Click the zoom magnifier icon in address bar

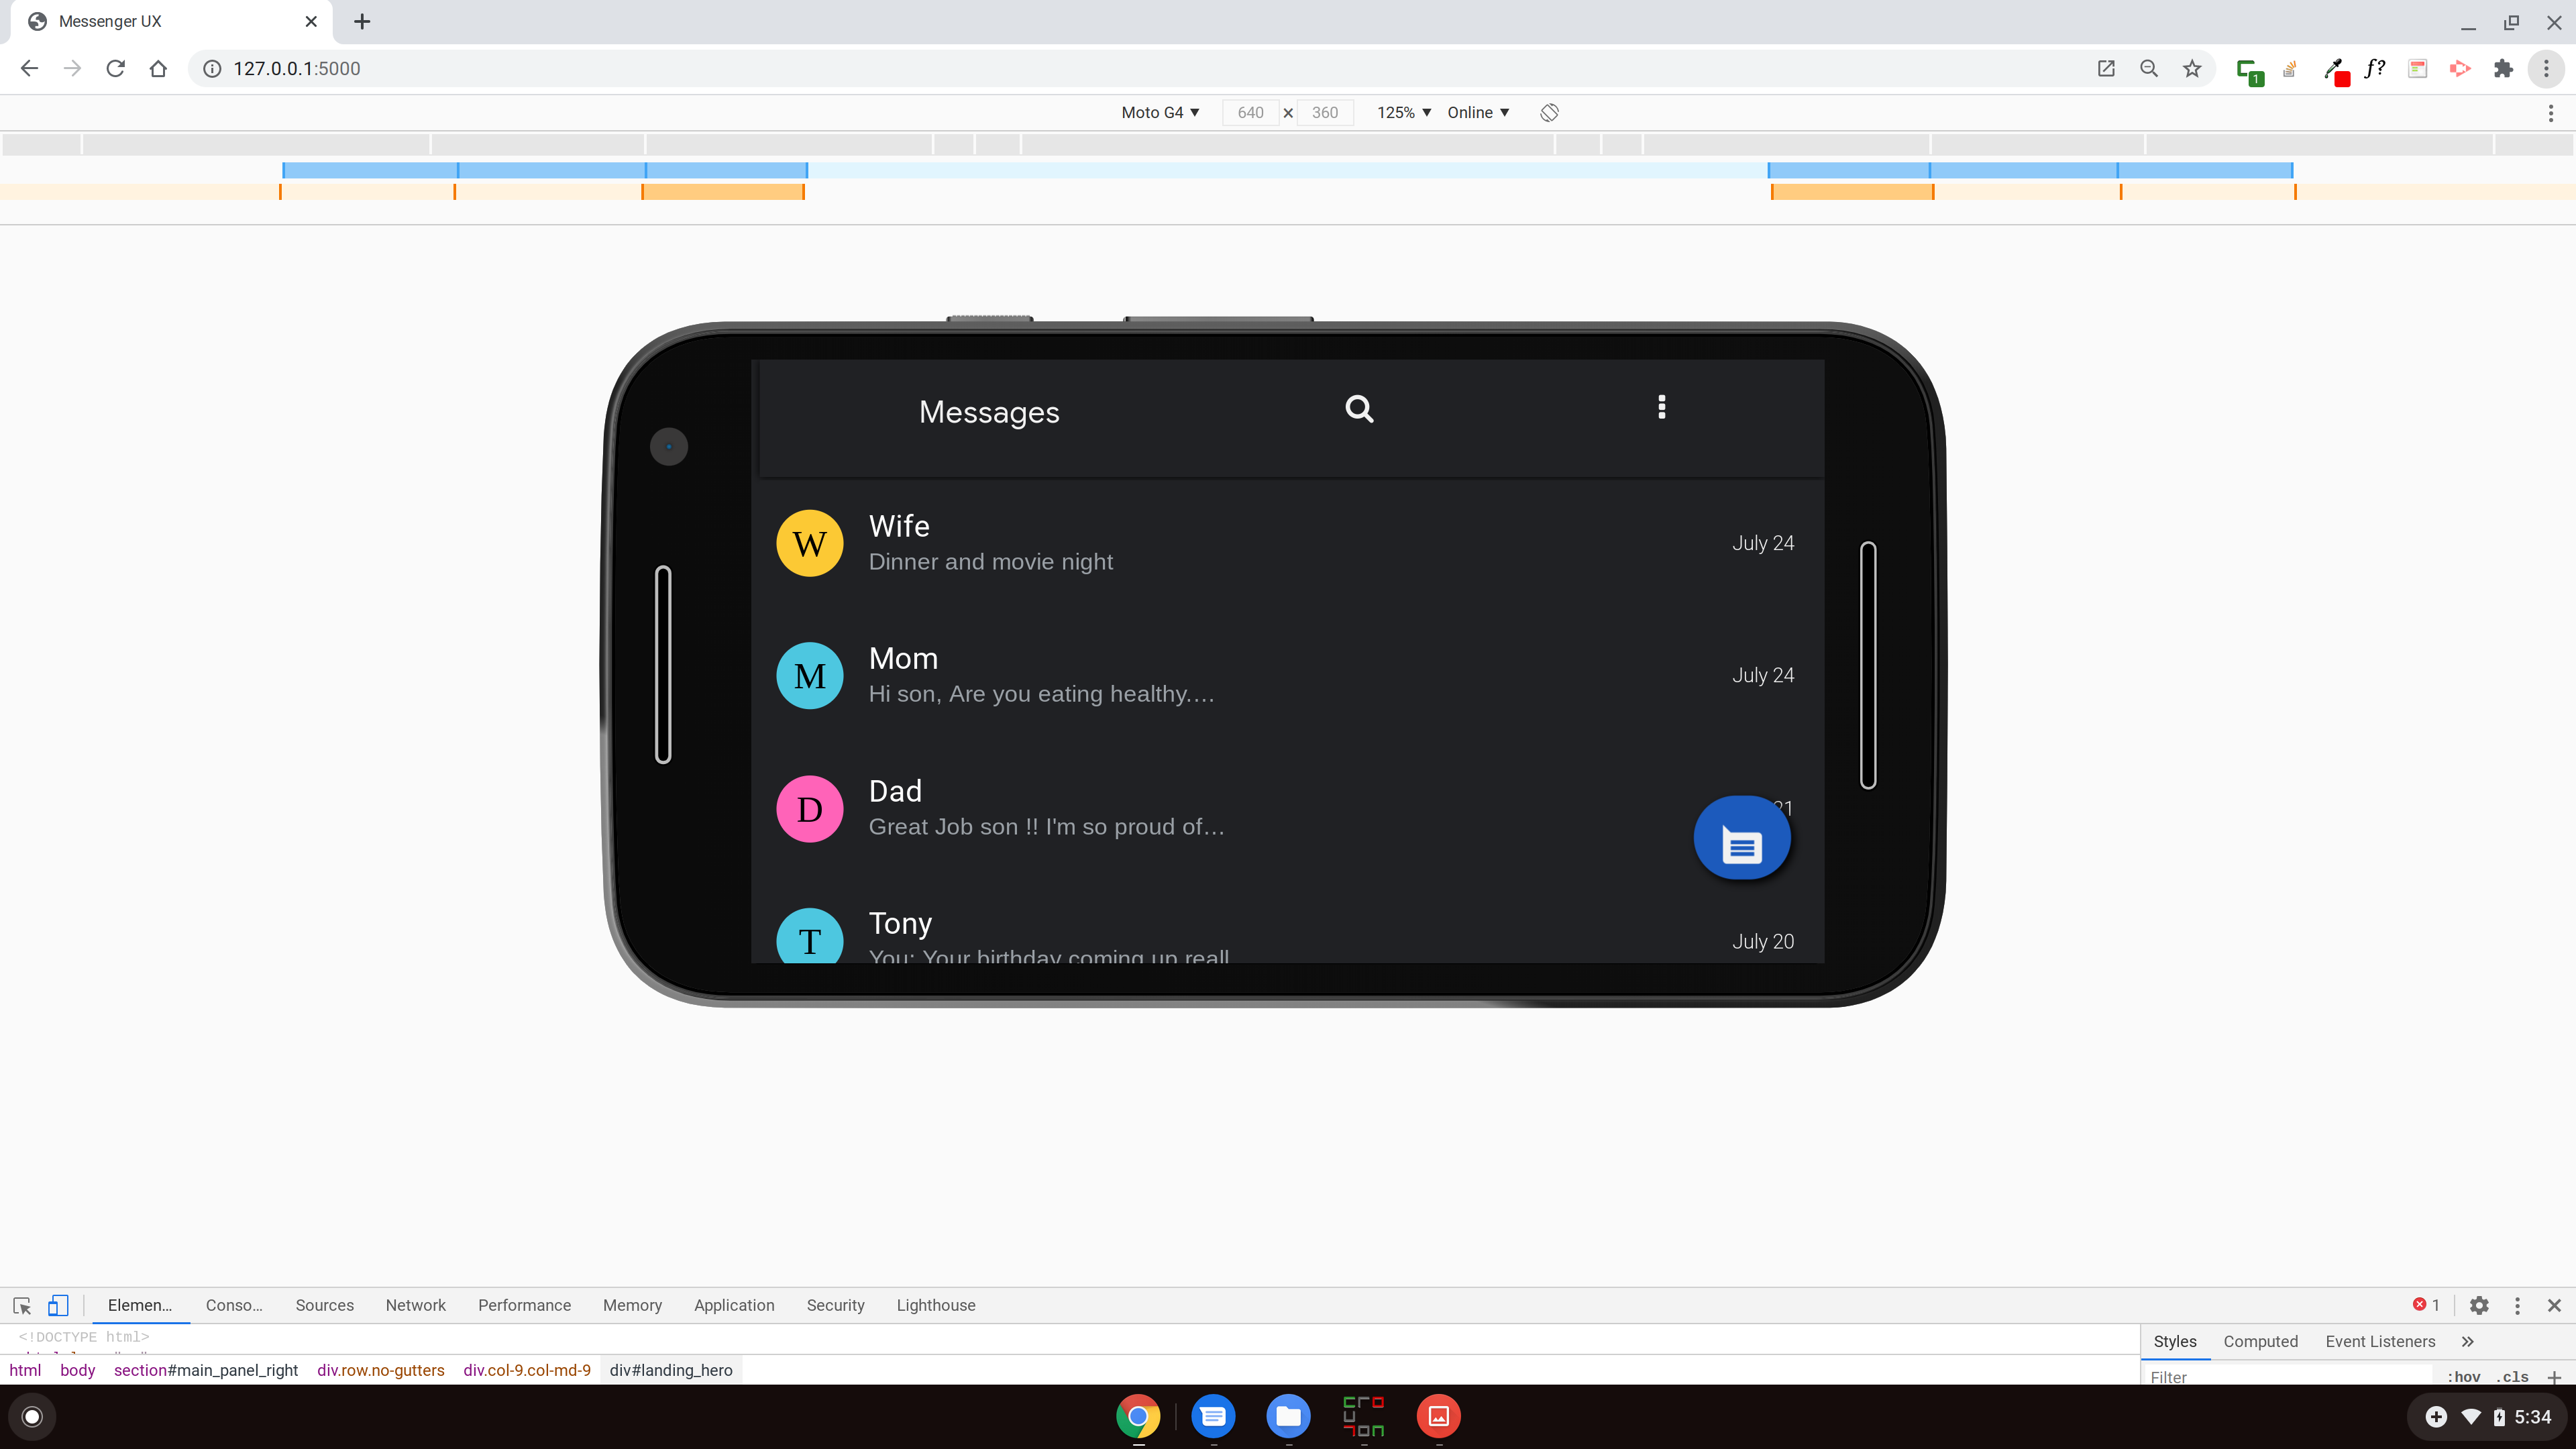pos(2148,69)
